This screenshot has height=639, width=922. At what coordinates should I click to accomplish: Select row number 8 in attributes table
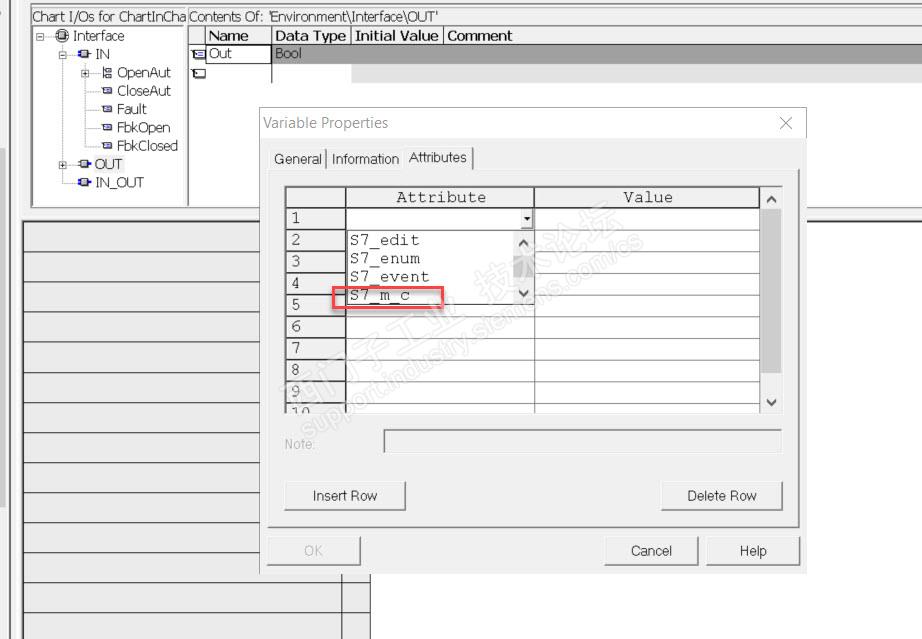point(316,370)
